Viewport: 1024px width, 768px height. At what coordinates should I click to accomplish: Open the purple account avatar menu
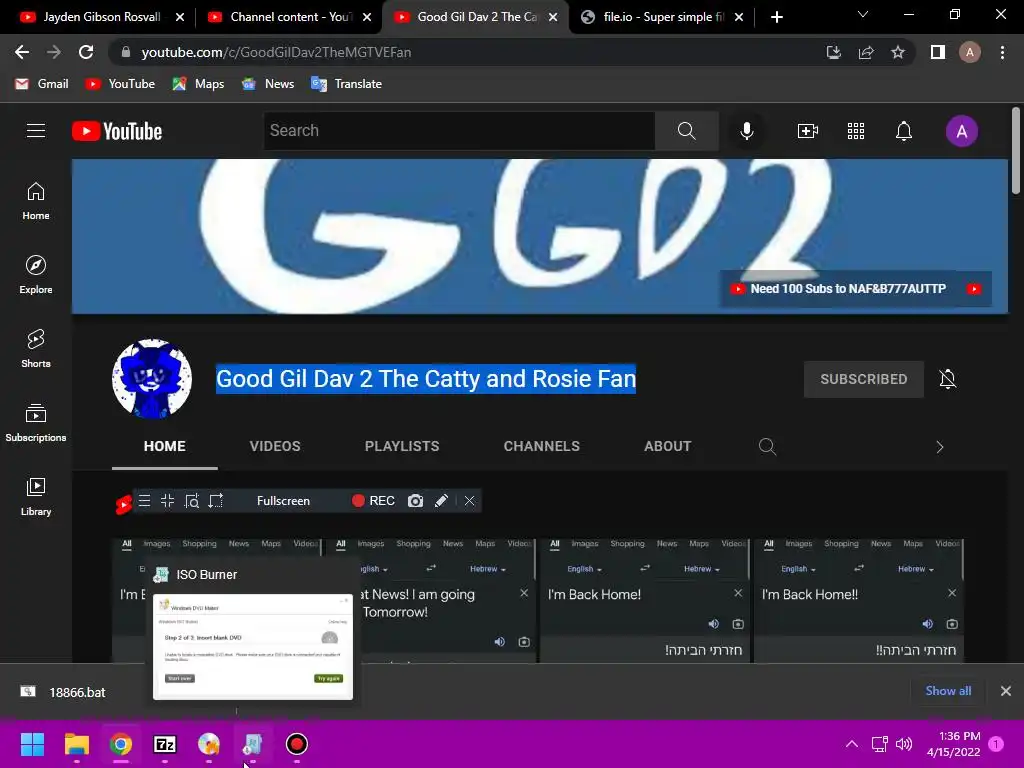coord(961,131)
